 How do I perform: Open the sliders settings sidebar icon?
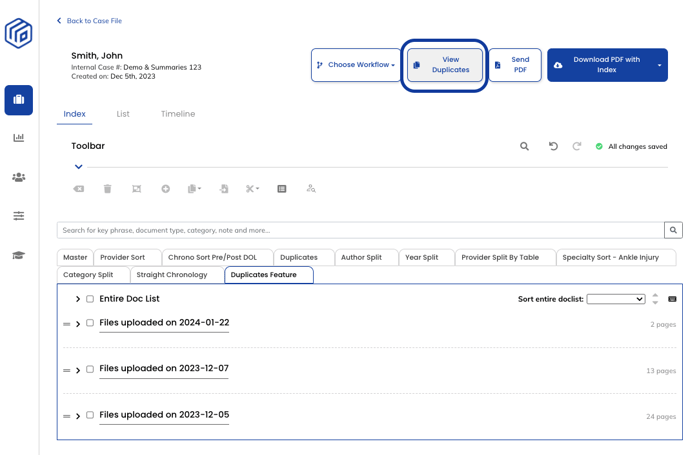click(x=18, y=216)
